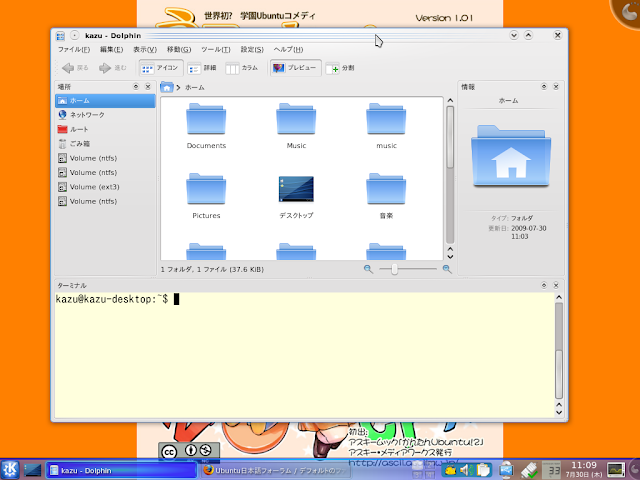This screenshot has width=640, height=480.
Task: Open the clipboard Klipper tray icon
Action: 483,470
